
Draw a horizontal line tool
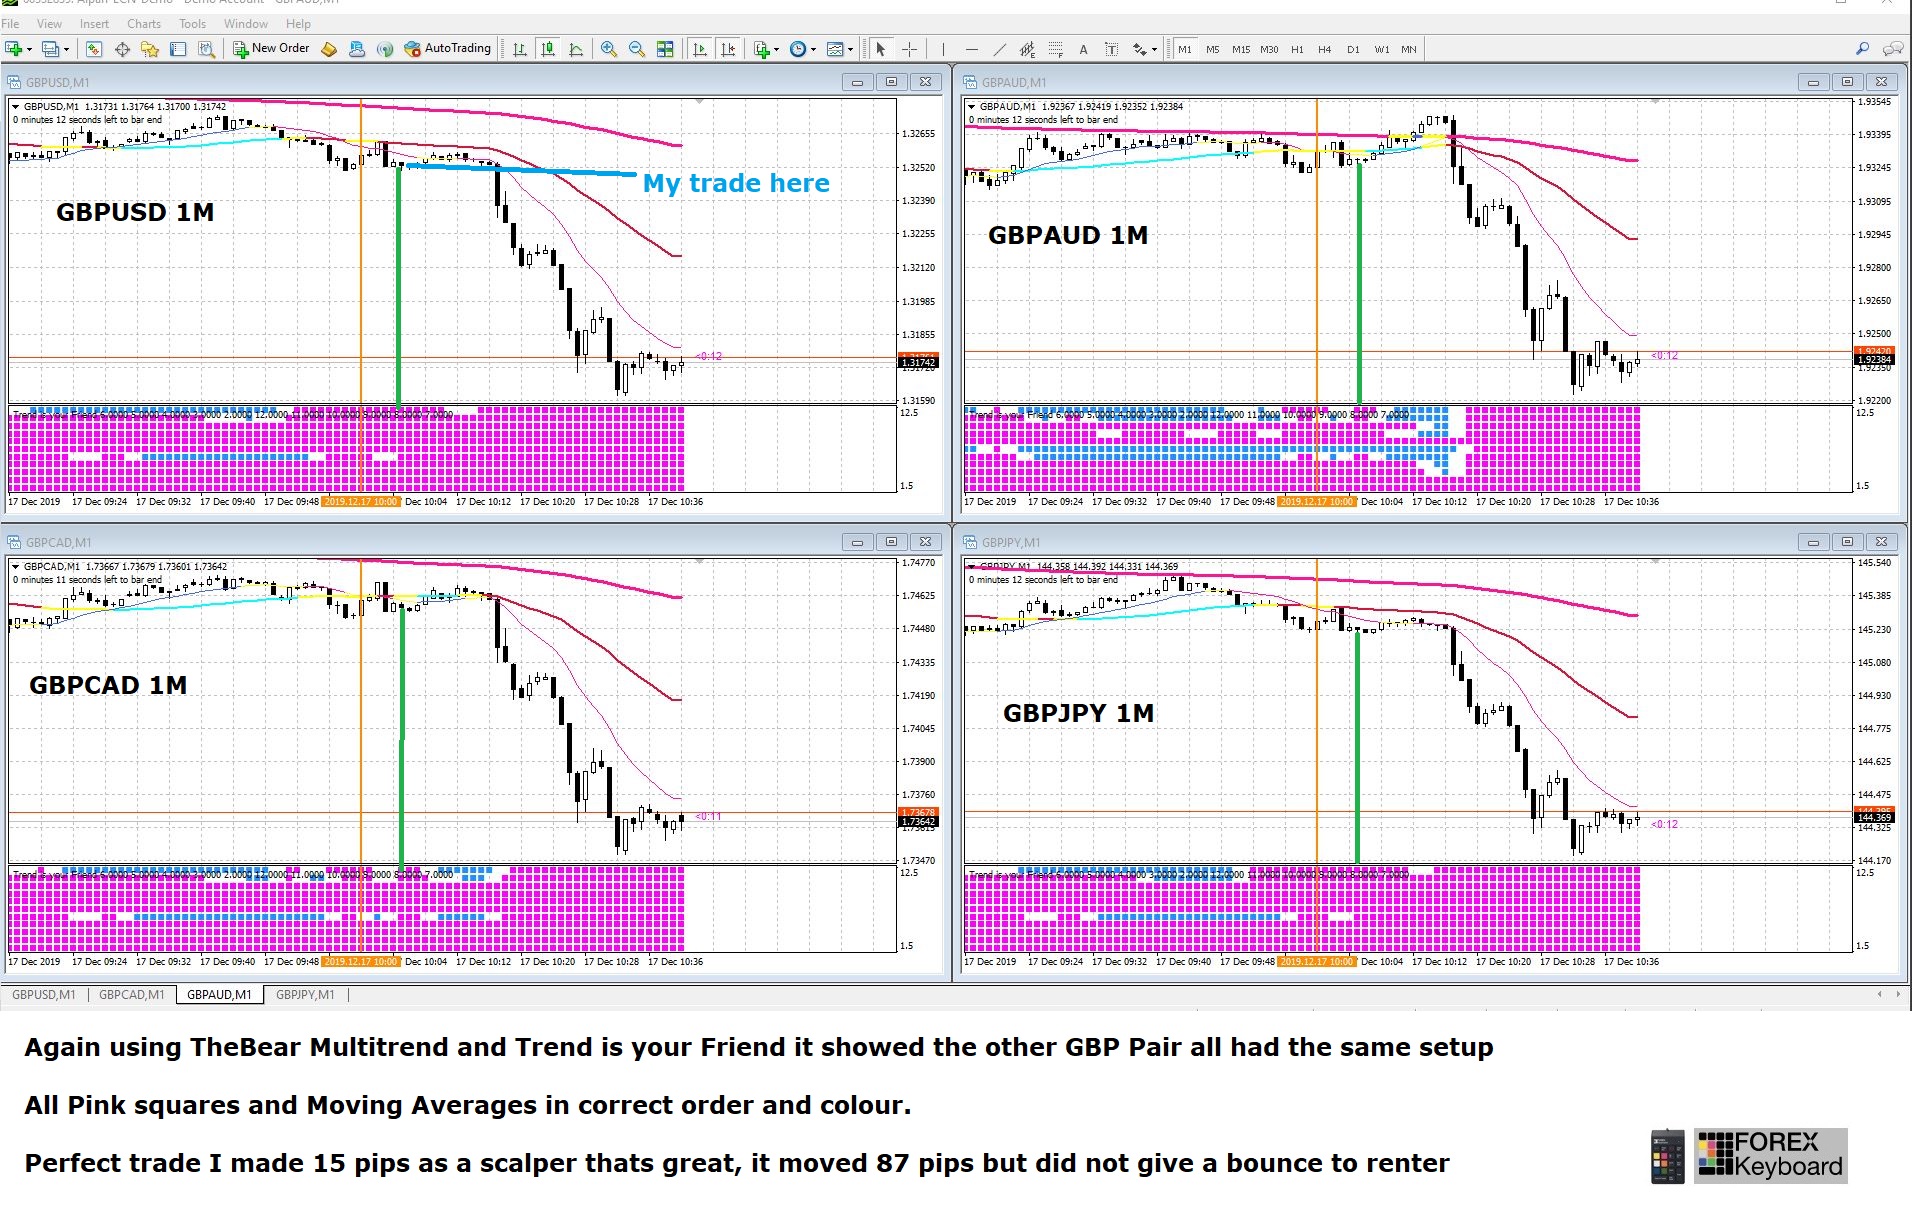tap(971, 49)
